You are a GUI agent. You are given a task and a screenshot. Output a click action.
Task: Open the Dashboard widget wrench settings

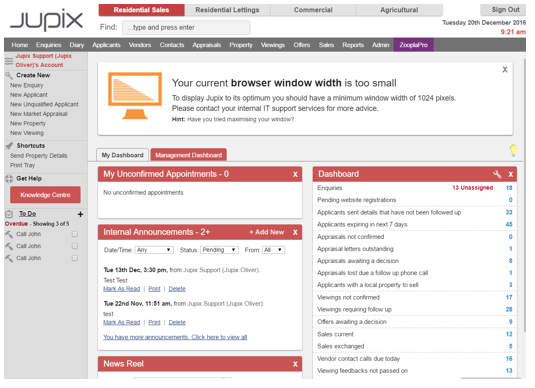[497, 174]
